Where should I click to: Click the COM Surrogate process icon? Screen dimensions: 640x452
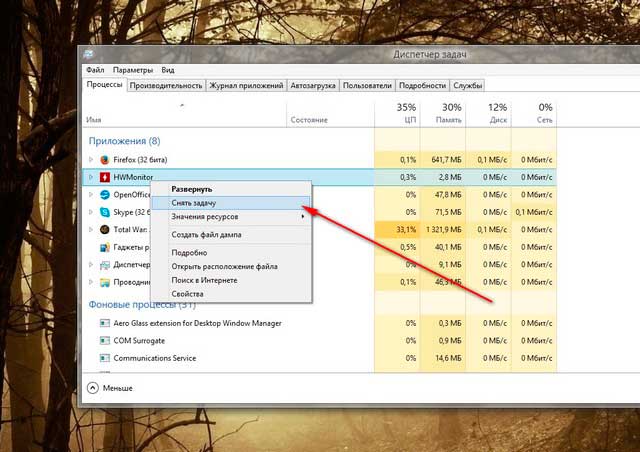(x=105, y=340)
